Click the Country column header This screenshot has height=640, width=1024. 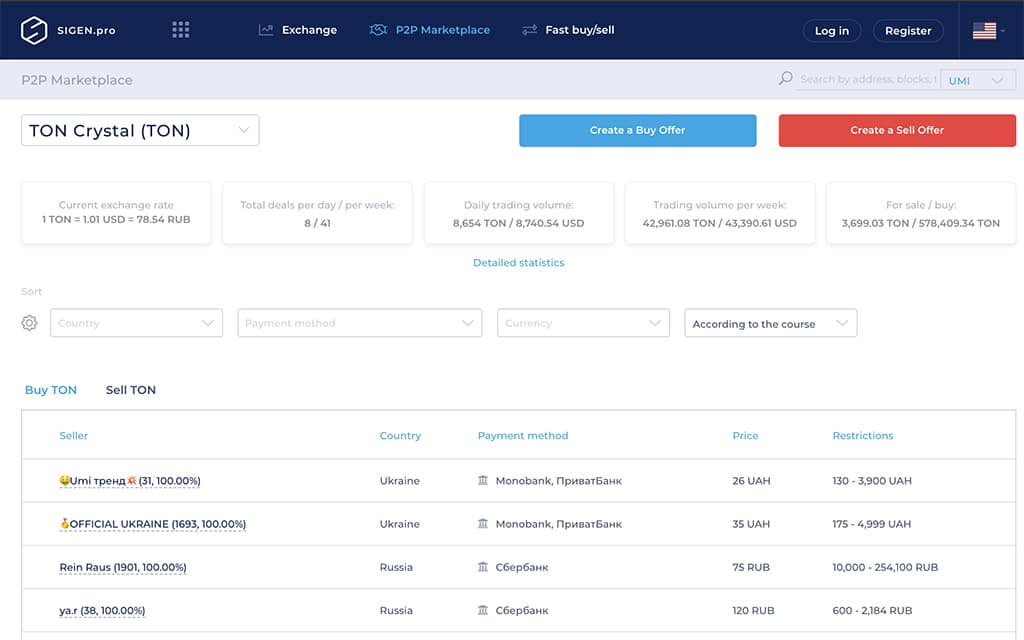pyautogui.click(x=400, y=436)
